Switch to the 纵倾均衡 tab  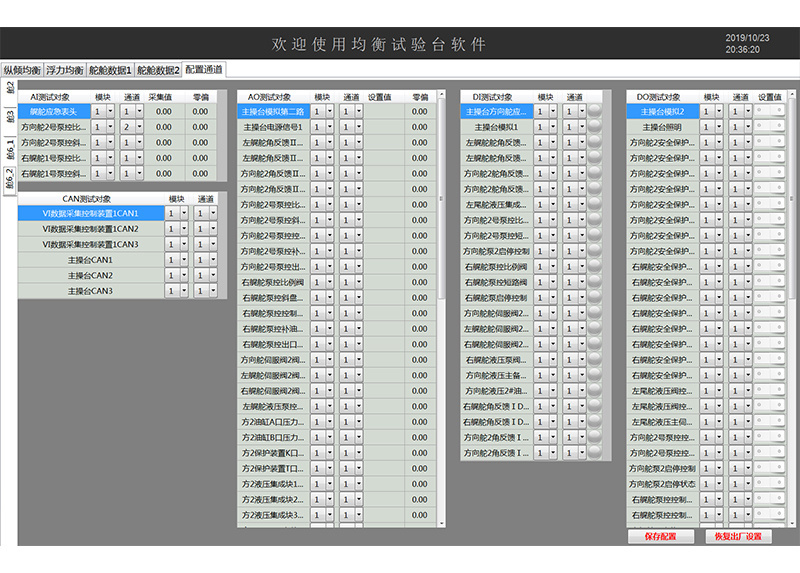[x=22, y=71]
